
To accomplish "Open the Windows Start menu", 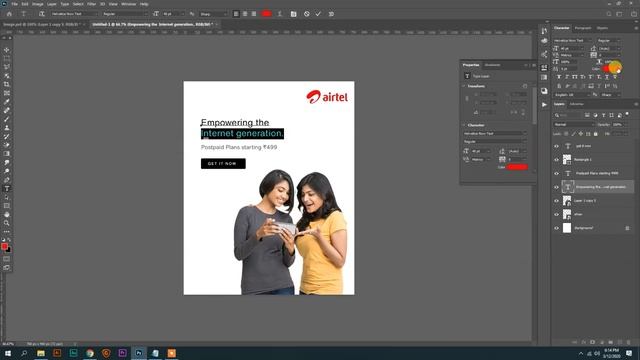I will point(8,353).
